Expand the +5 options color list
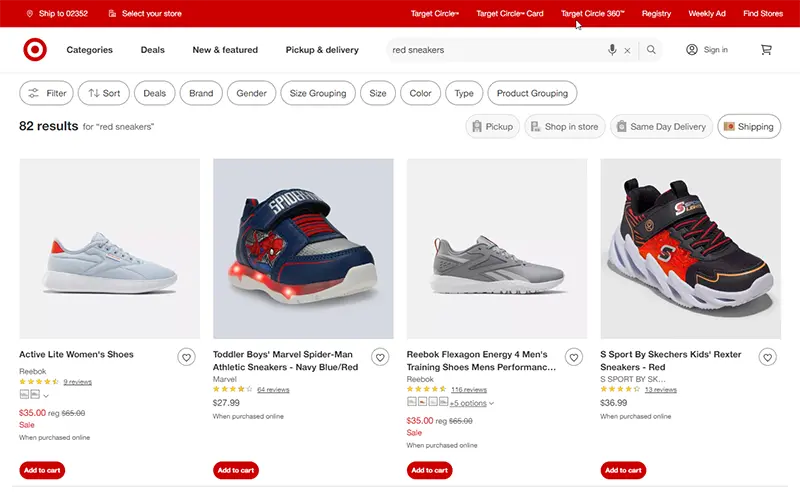This screenshot has width=800, height=500. (471, 403)
